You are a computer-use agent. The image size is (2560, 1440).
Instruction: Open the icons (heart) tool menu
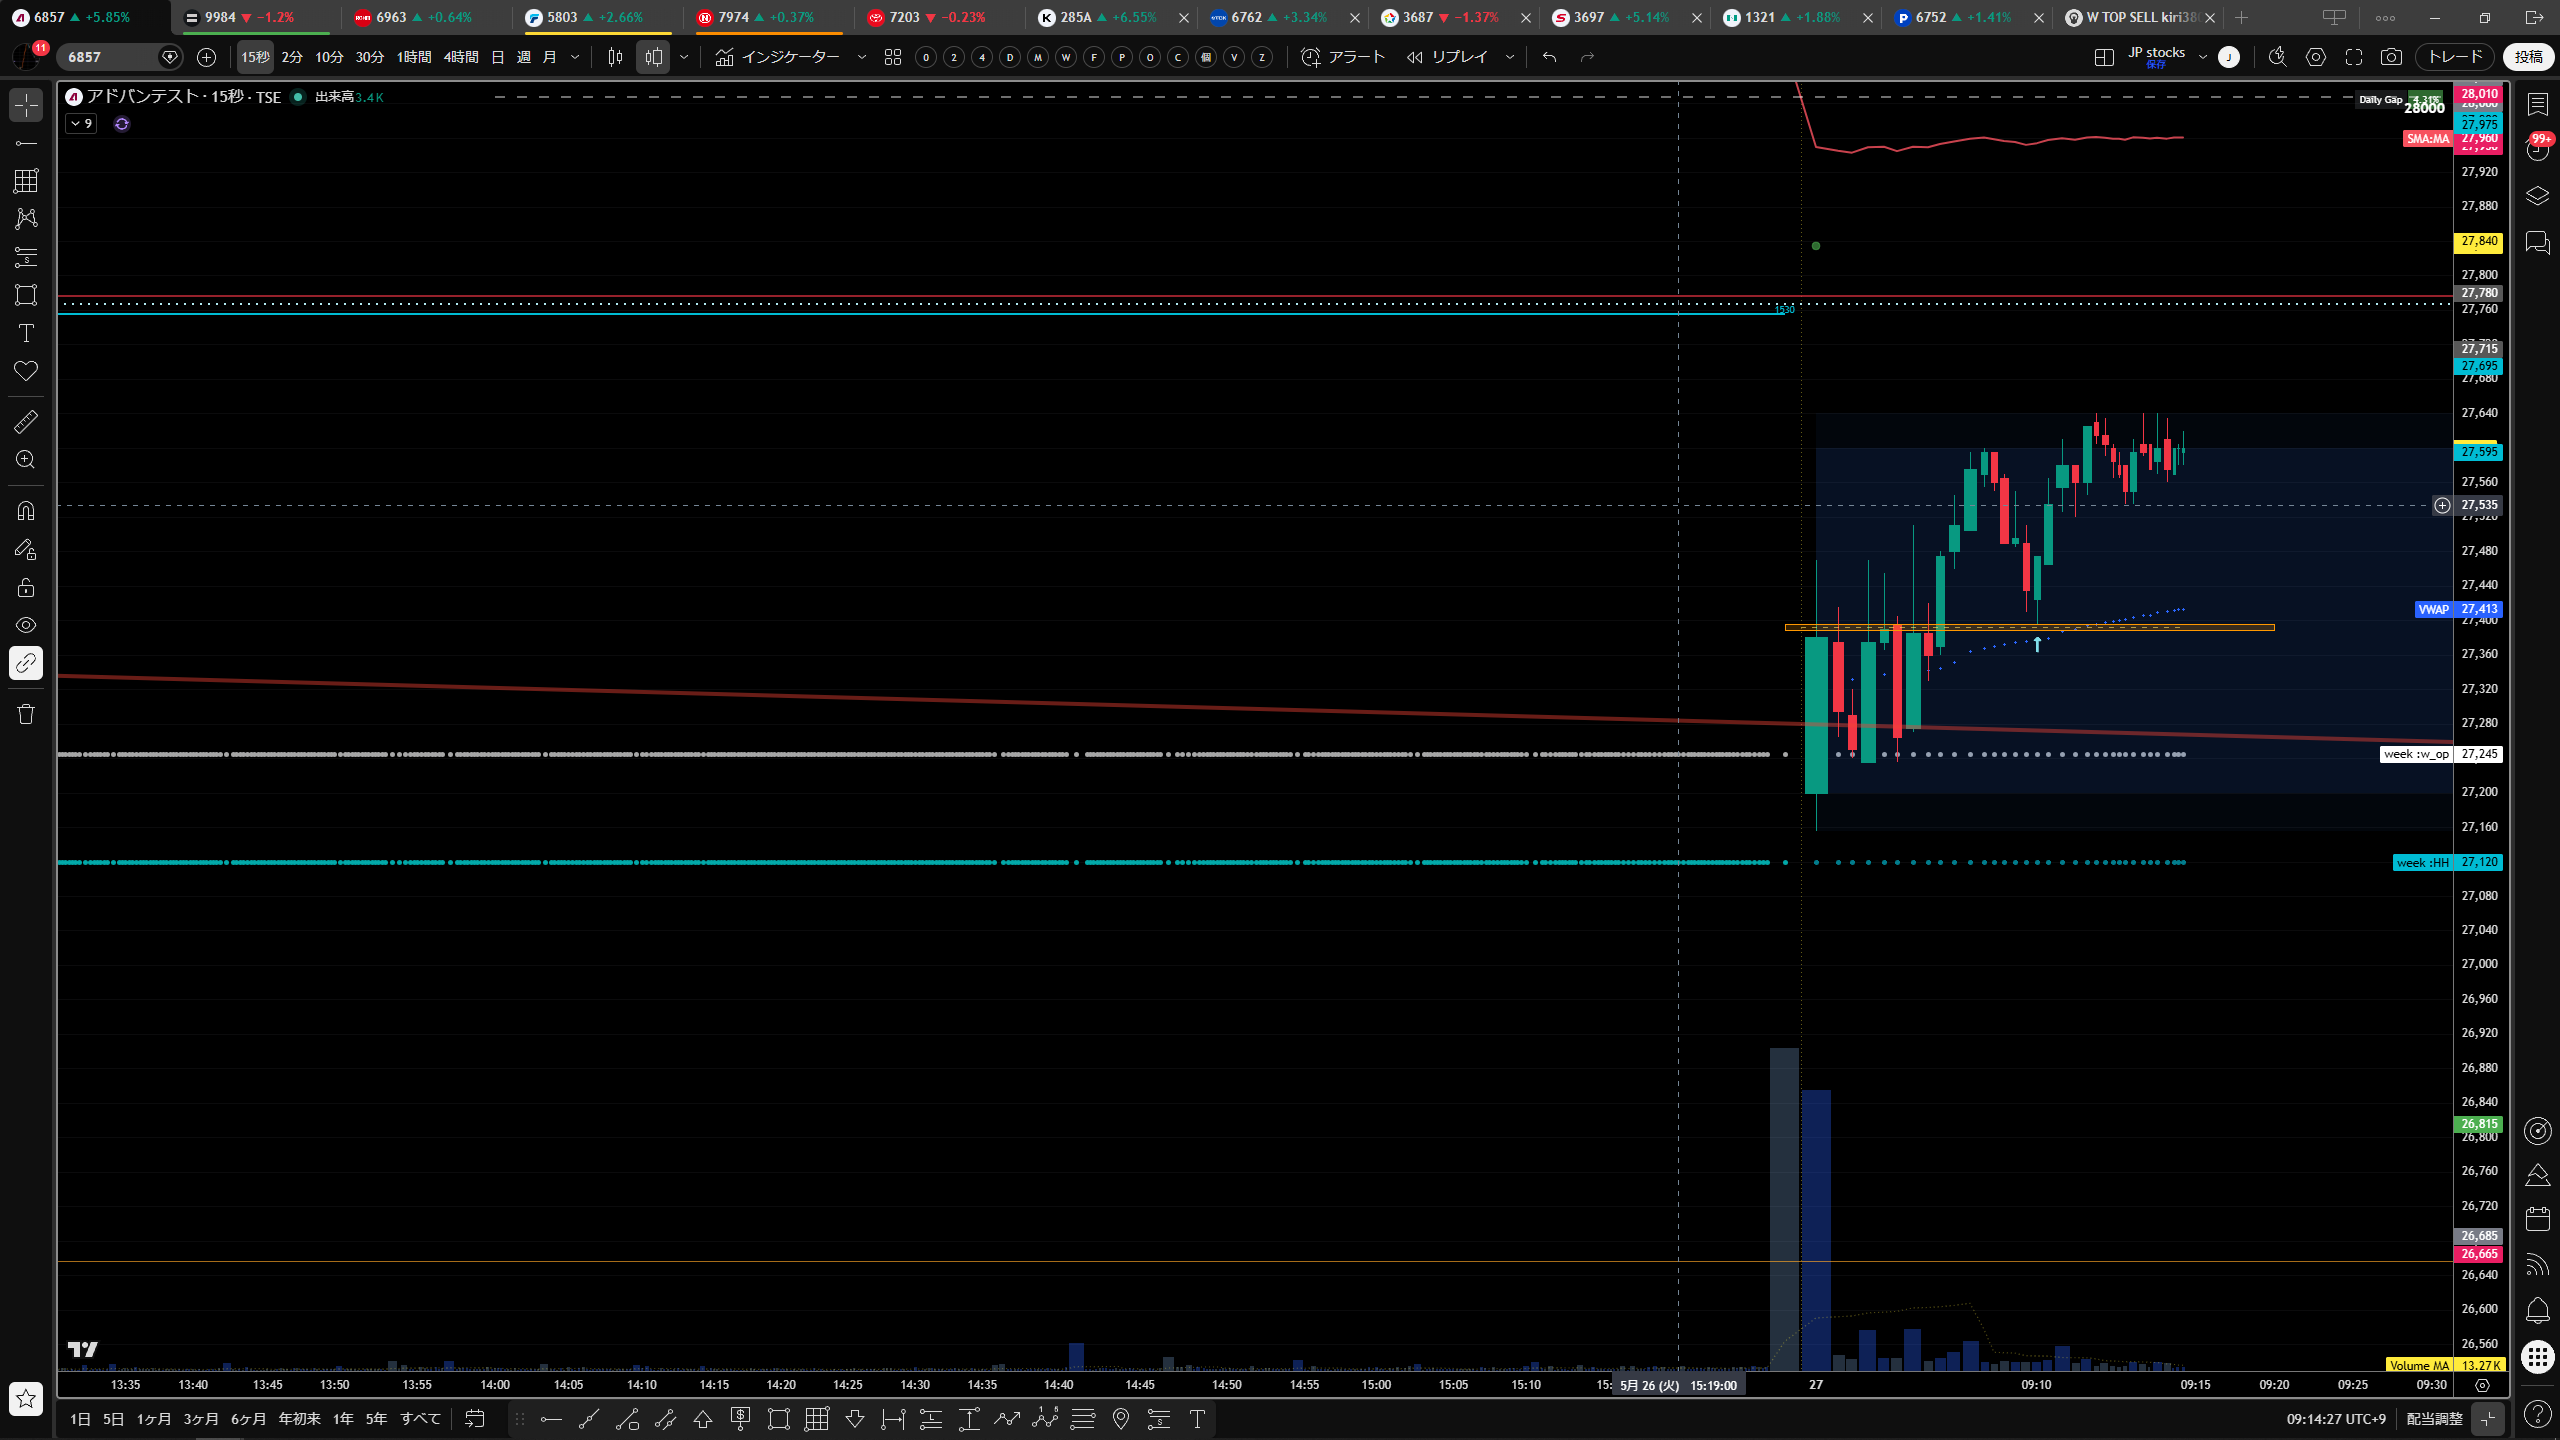pos(26,371)
